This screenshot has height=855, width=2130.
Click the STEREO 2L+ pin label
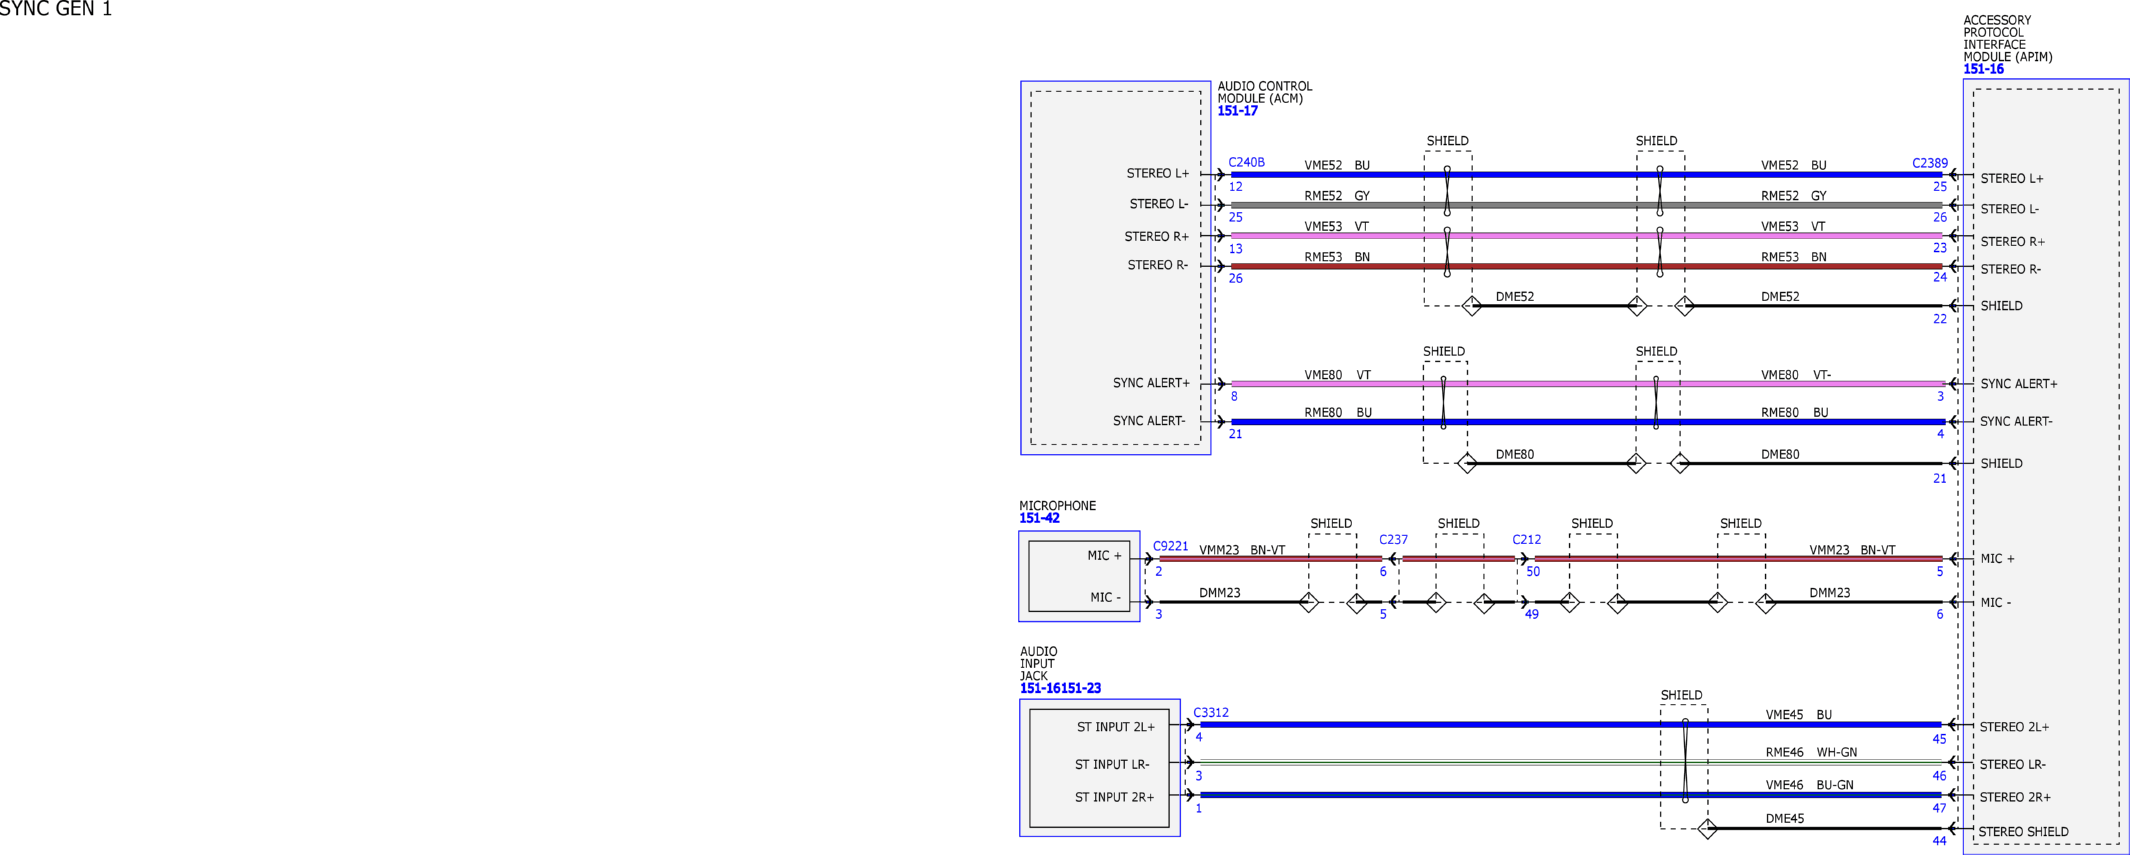pyautogui.click(x=2014, y=727)
